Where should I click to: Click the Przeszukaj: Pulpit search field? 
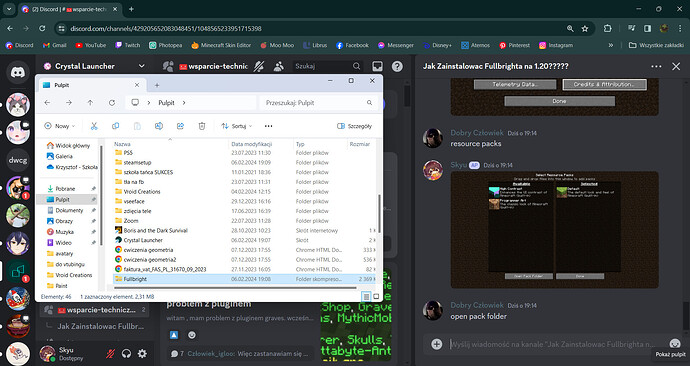[319, 102]
